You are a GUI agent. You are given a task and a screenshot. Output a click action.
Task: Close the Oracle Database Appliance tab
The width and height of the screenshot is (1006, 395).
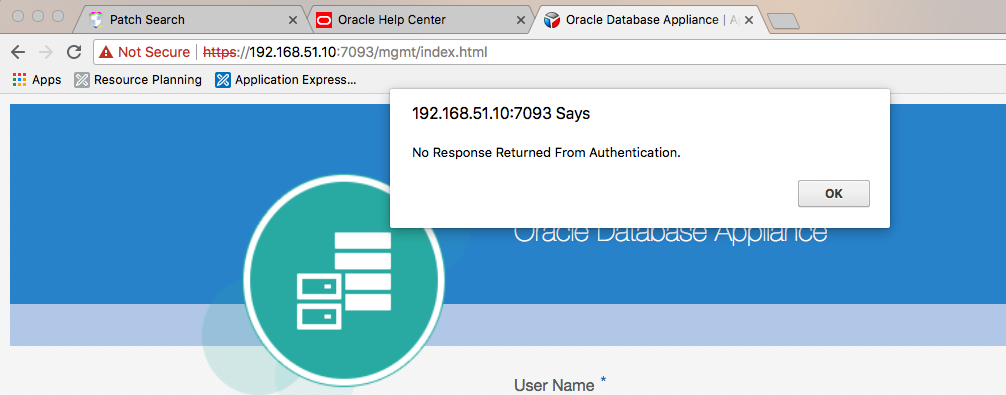748,21
